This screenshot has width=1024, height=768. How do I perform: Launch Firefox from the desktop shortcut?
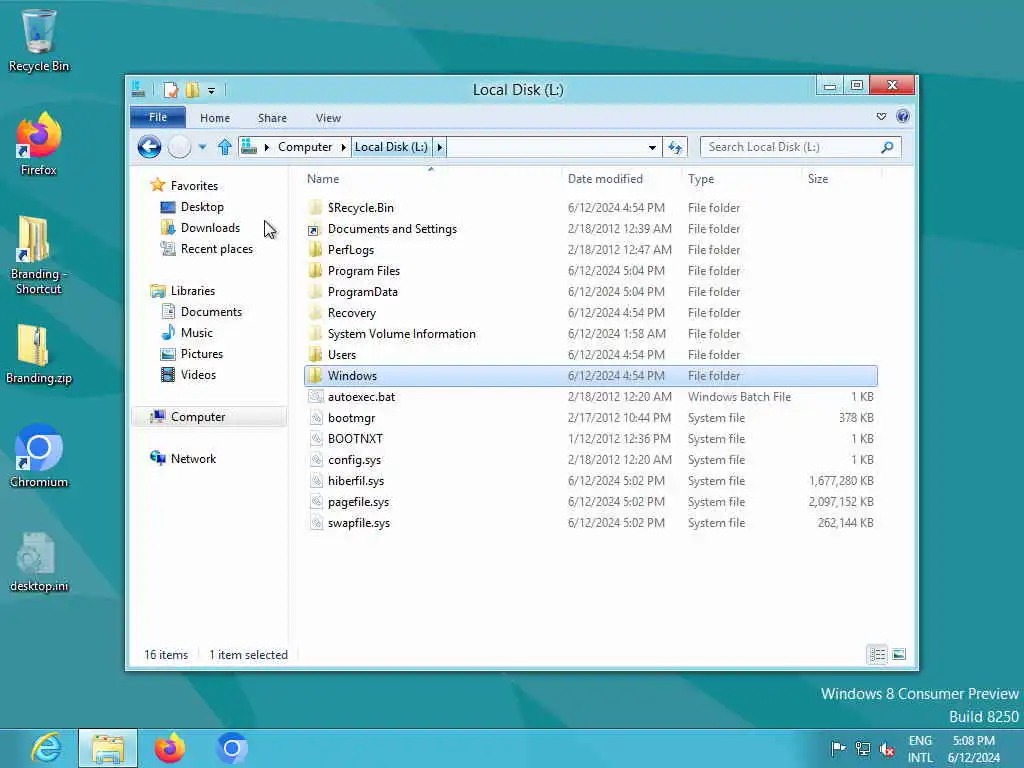tap(39, 144)
